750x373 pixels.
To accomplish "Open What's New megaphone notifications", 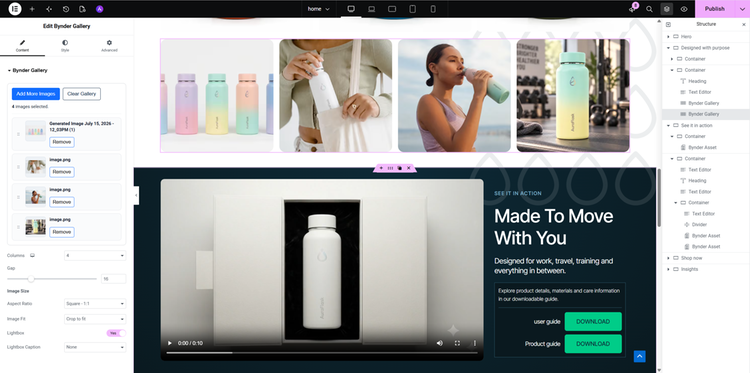I will (632, 9).
